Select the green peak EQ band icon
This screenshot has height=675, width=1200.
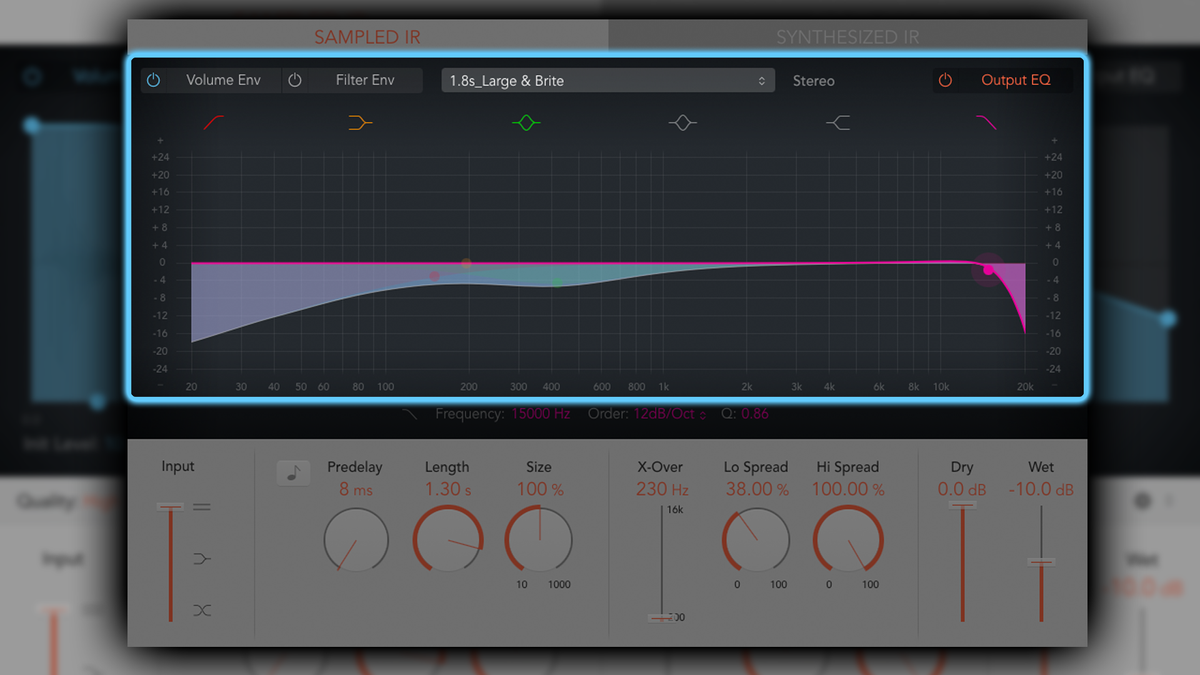tap(527, 122)
